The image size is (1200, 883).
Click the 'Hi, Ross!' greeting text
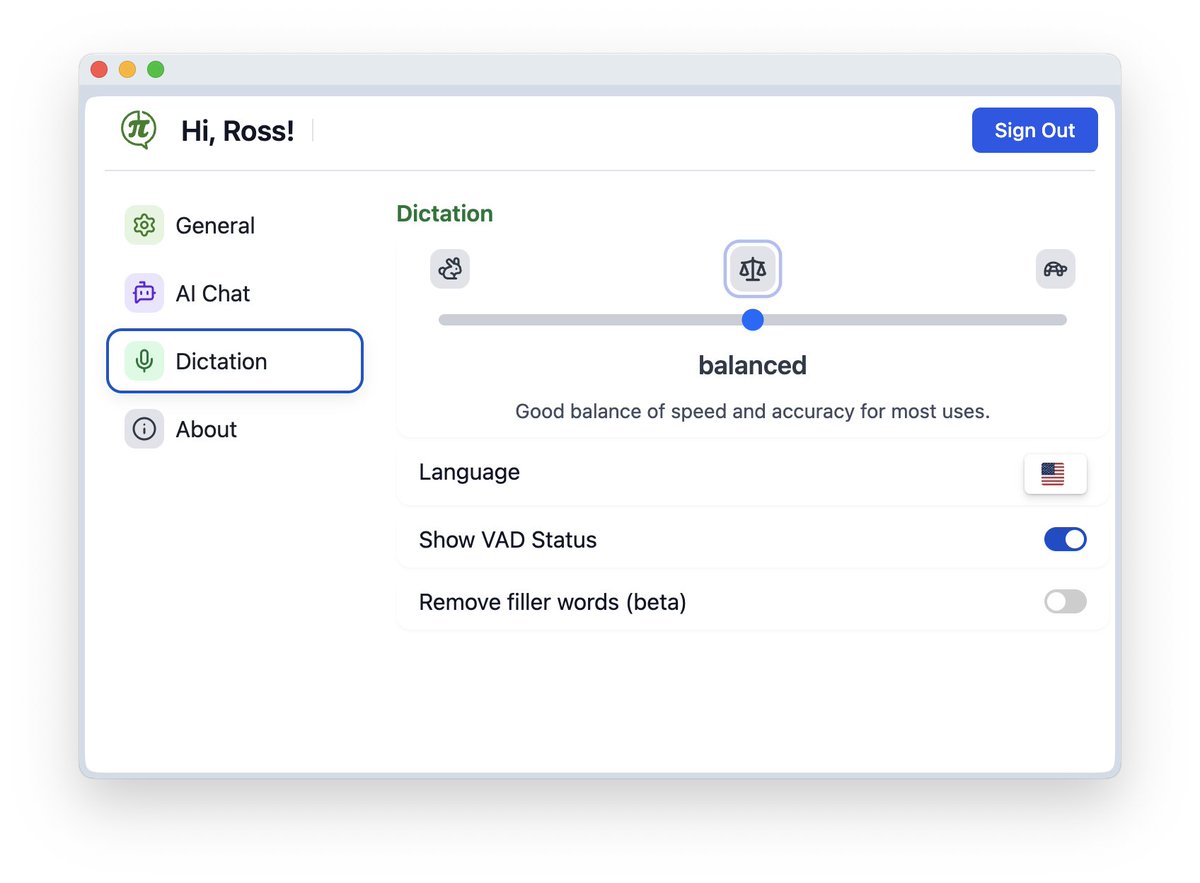238,131
